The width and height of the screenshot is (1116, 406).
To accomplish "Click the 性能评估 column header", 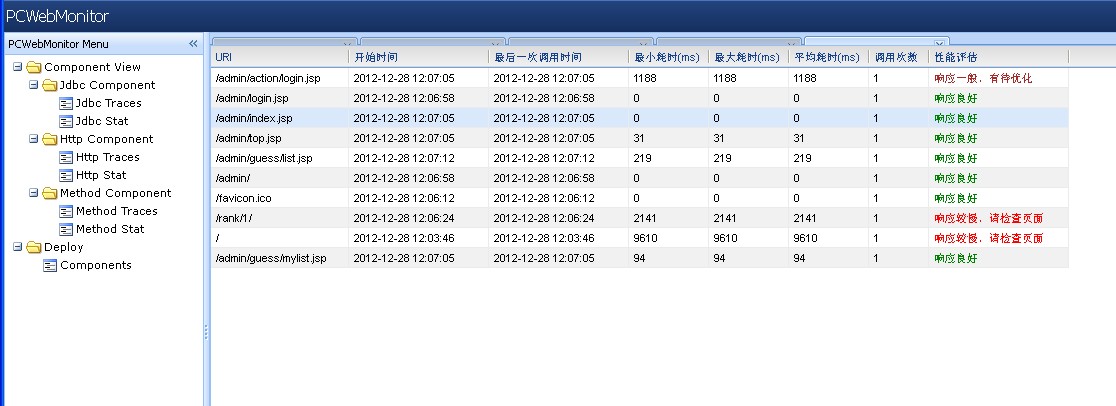I will coord(997,58).
